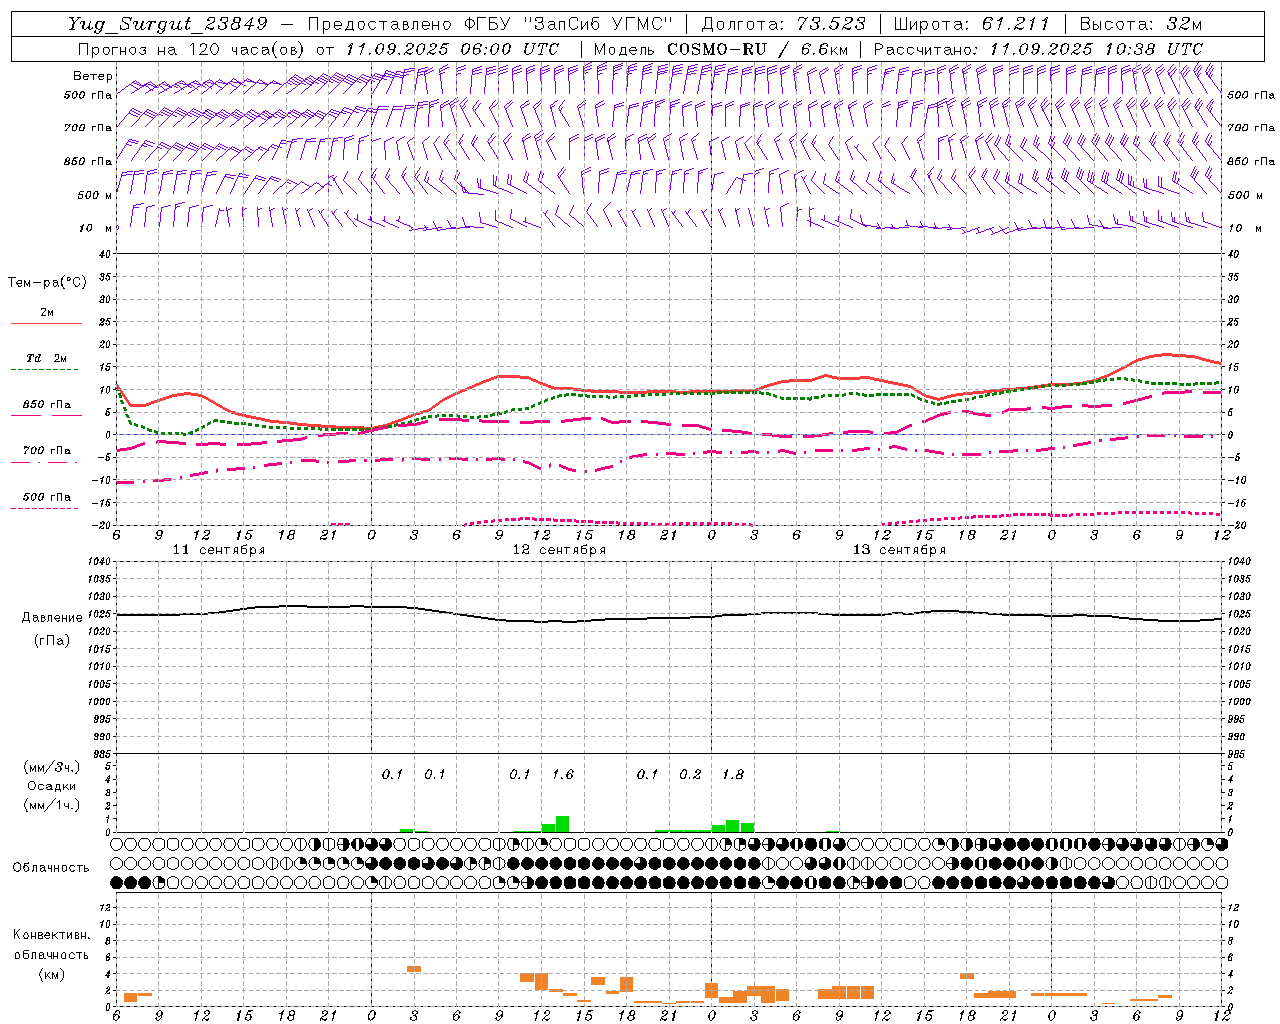Click the Тем-ра(°C) axis label

point(47,282)
